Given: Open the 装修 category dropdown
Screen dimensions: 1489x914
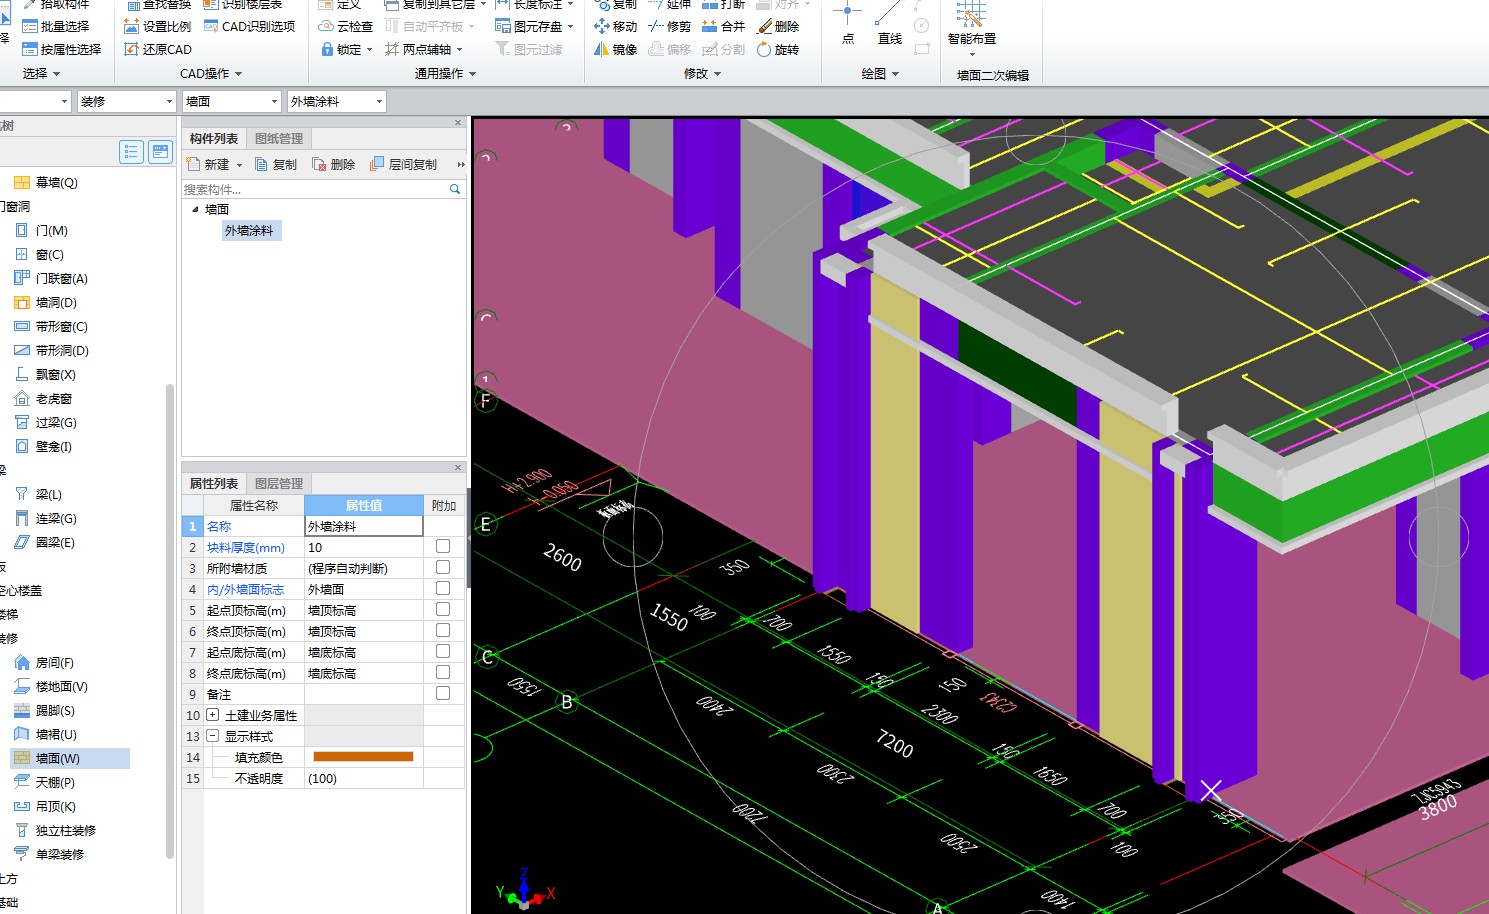Looking at the screenshot, I should (169, 101).
